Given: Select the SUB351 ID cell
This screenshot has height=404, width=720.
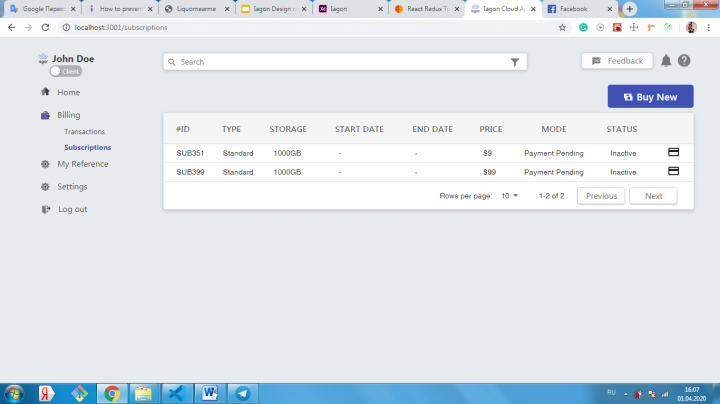Looking at the screenshot, I should click(190, 153).
